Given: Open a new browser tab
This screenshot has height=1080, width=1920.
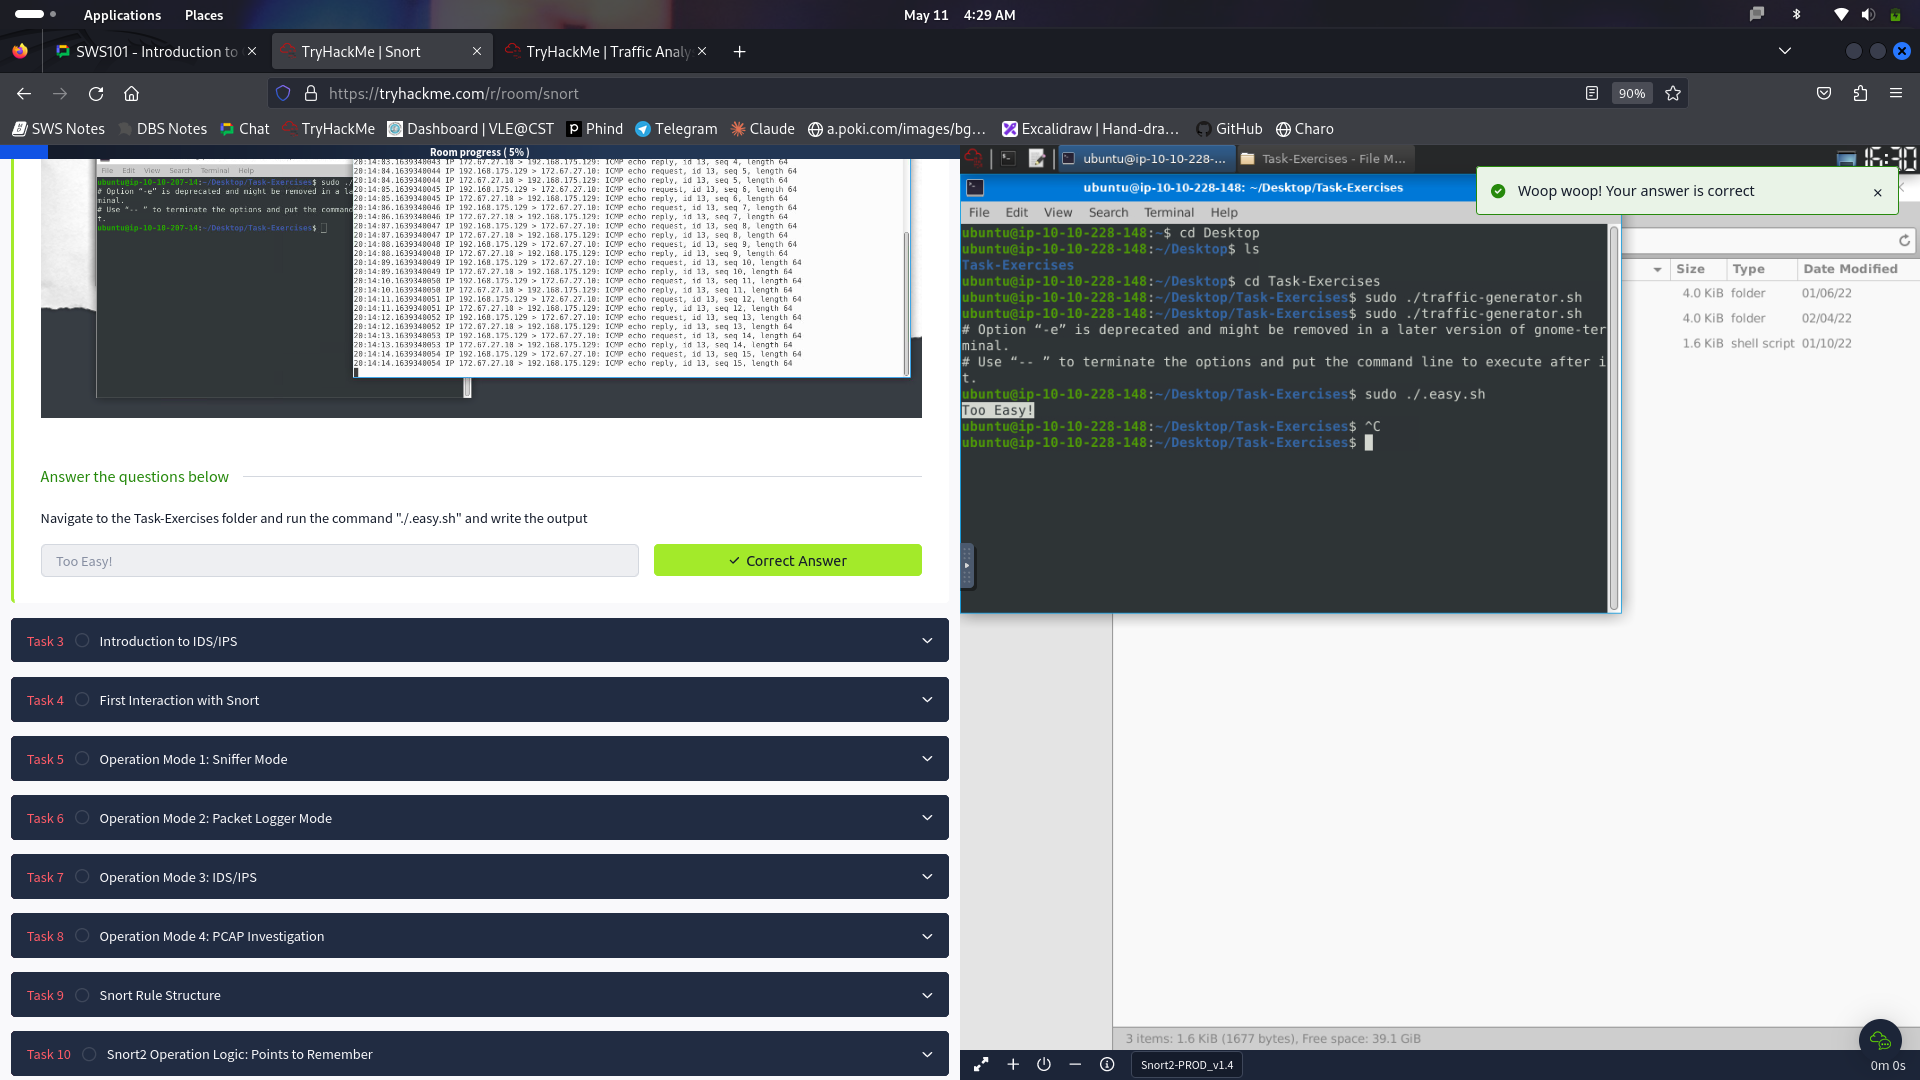Looking at the screenshot, I should point(739,51).
